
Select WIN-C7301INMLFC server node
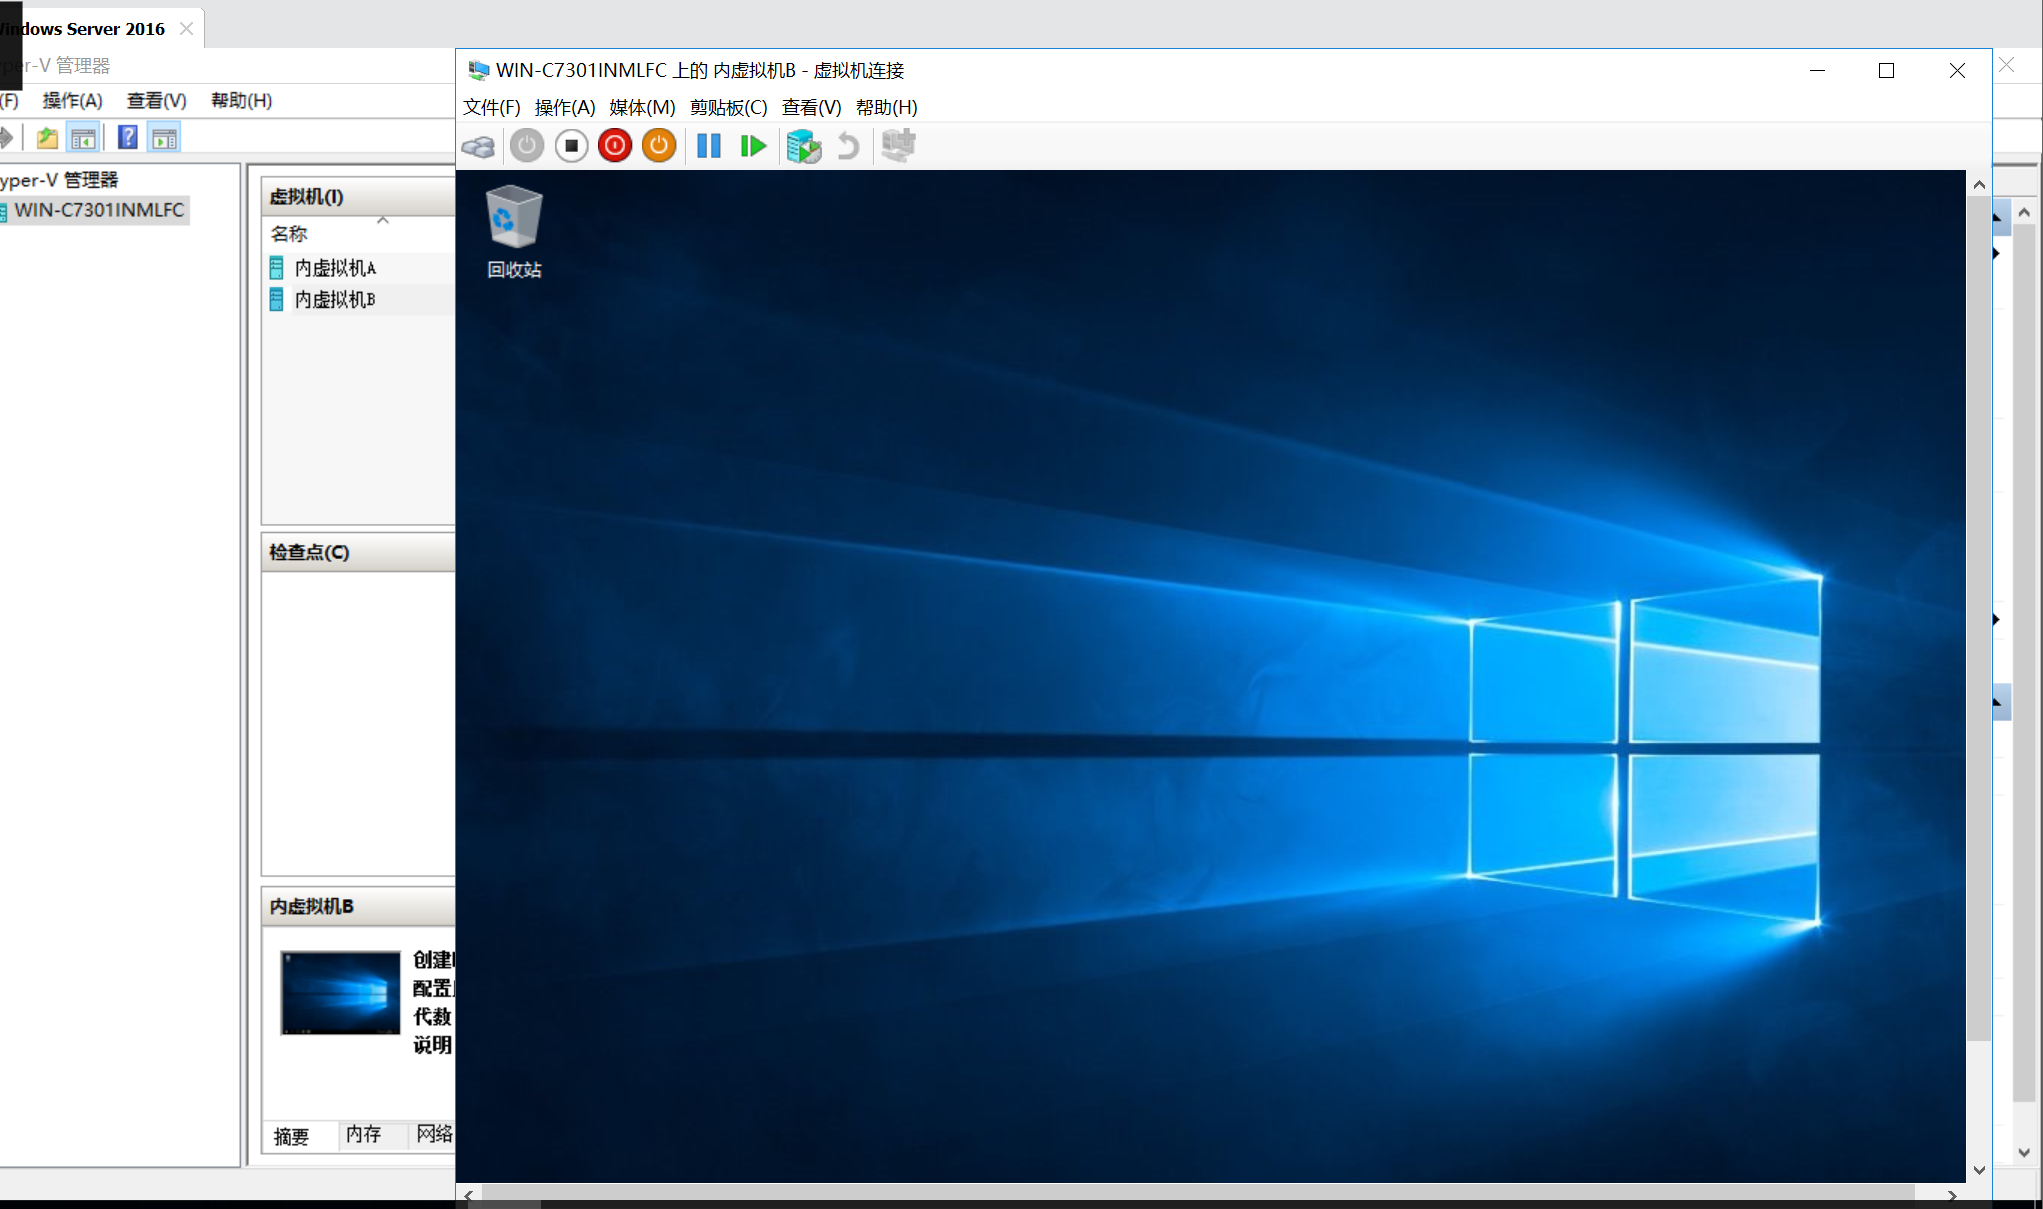click(x=99, y=210)
